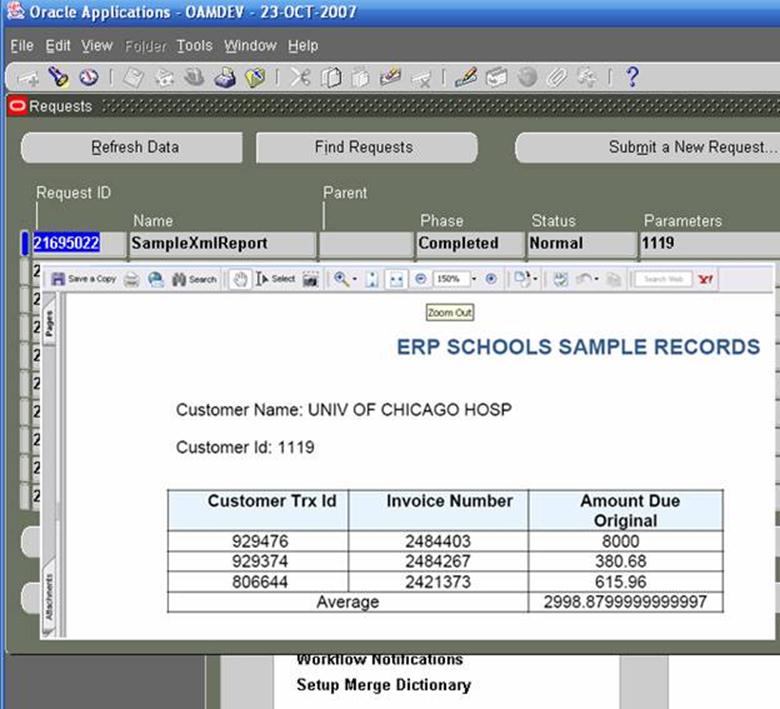Click the 150% zoom percentage field

pos(451,279)
